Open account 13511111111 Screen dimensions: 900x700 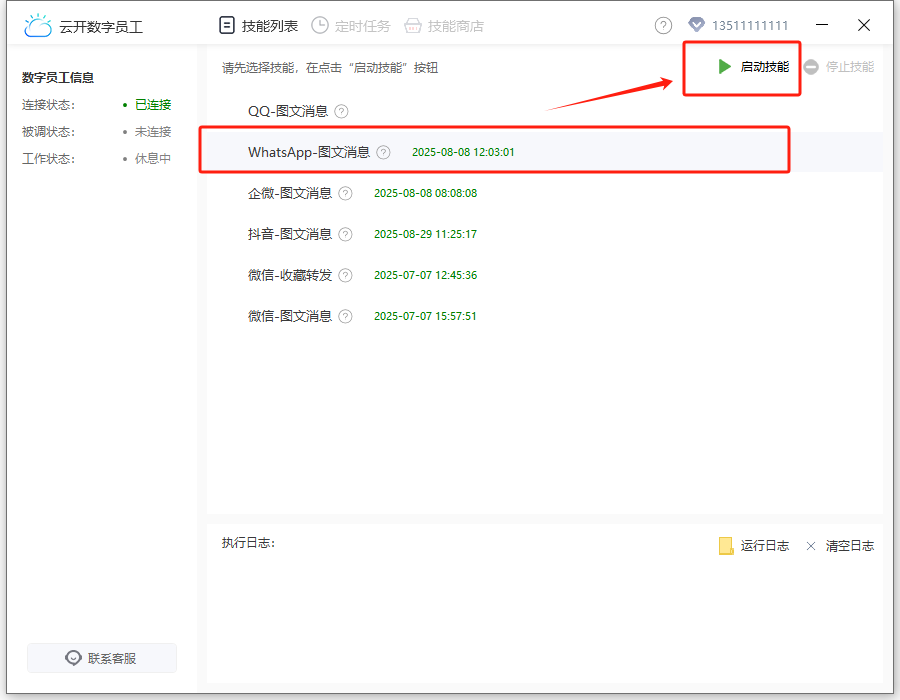coord(750,25)
